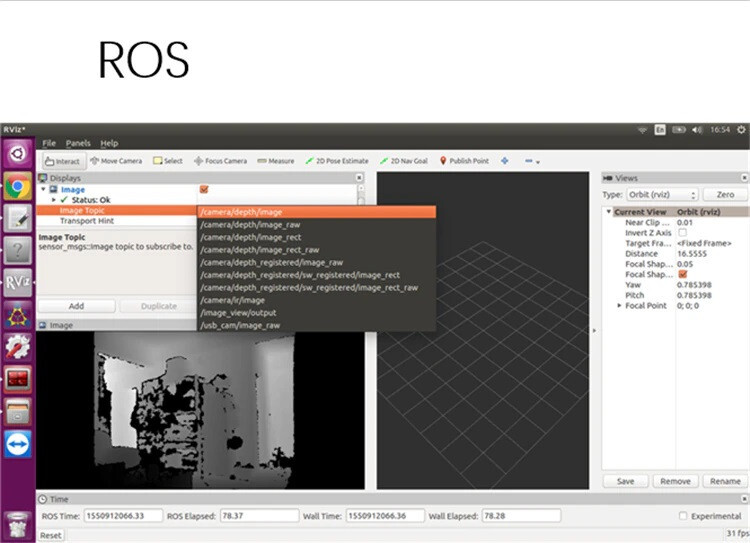Choose /usb_cam/image_raw topic

pos(316,325)
